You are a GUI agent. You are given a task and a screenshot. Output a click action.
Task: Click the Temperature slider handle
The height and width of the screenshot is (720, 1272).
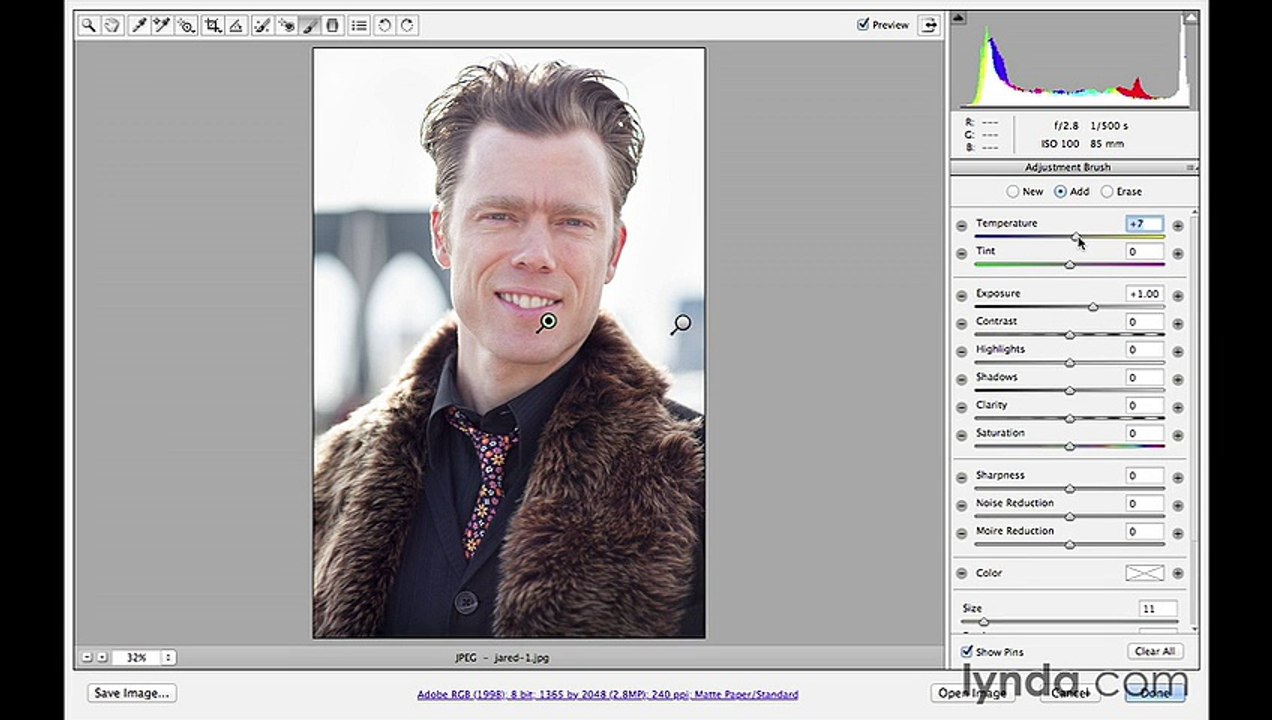[x=1076, y=237]
